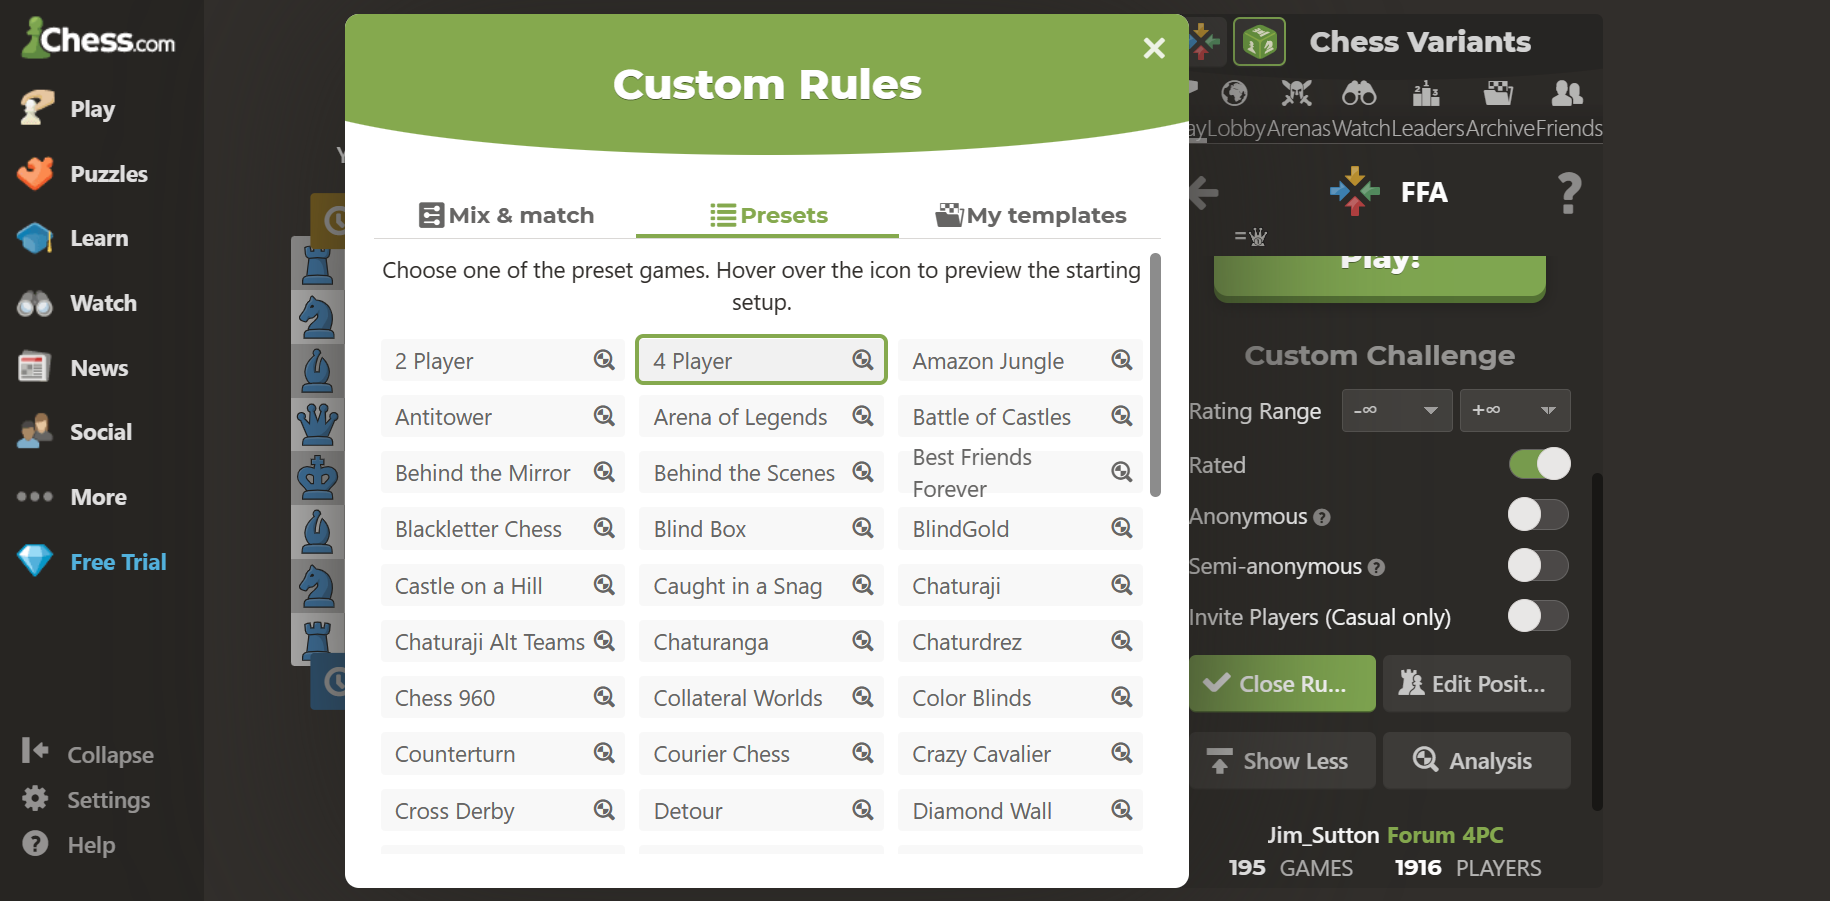Preview Arena of Legends setup magnifier

[863, 416]
